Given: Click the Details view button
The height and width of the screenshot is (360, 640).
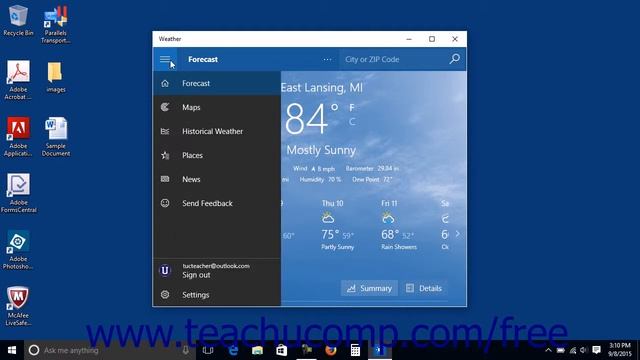Looking at the screenshot, I should tap(424, 288).
